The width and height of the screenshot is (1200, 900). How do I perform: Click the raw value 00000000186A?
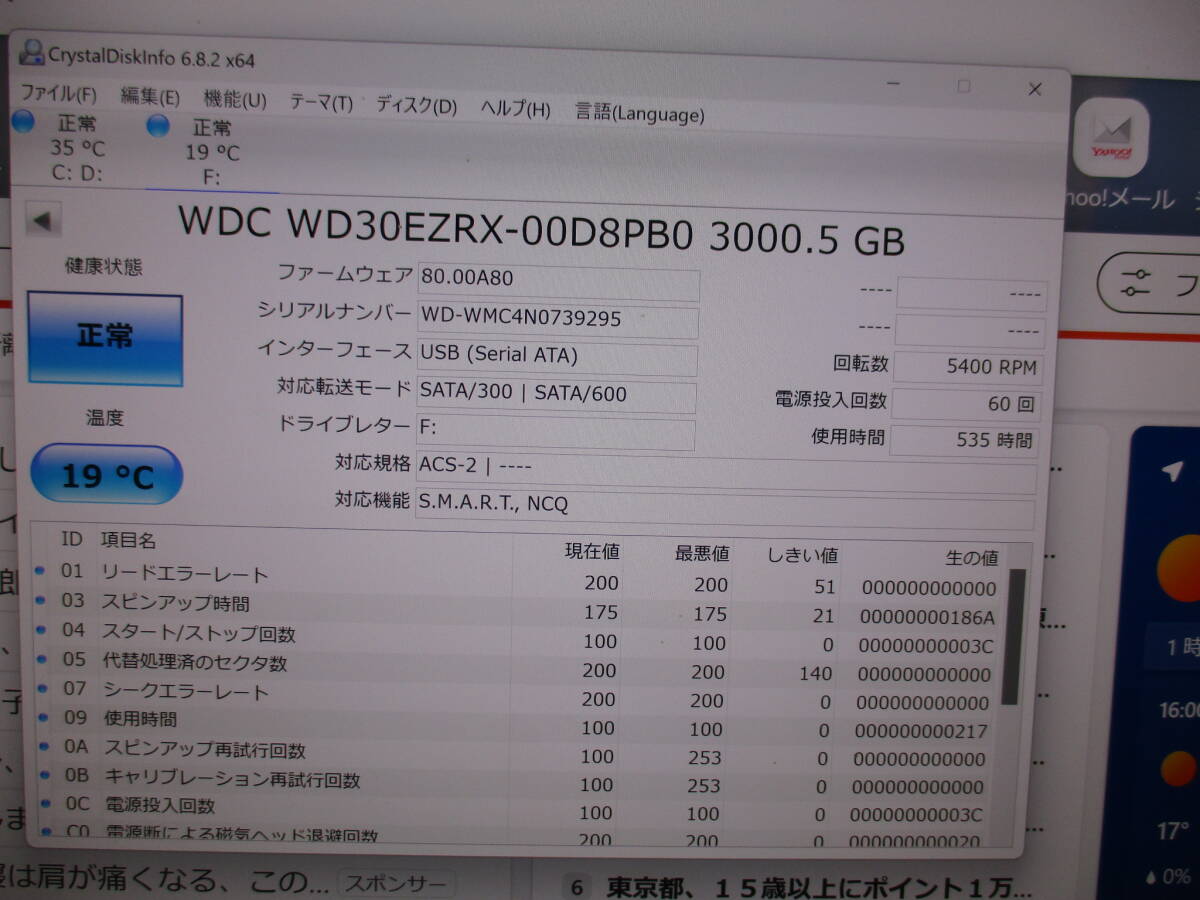click(x=927, y=617)
